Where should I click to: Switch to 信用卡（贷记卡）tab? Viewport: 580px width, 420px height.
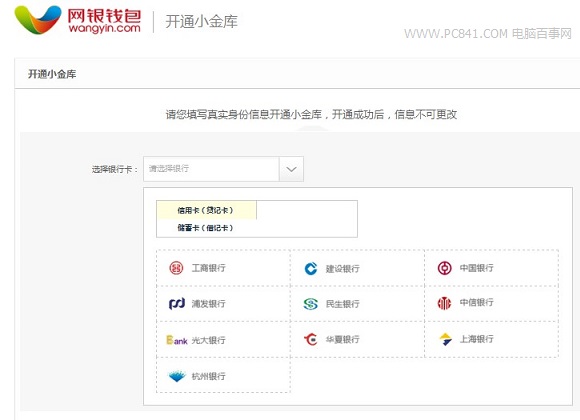pyautogui.click(x=206, y=210)
